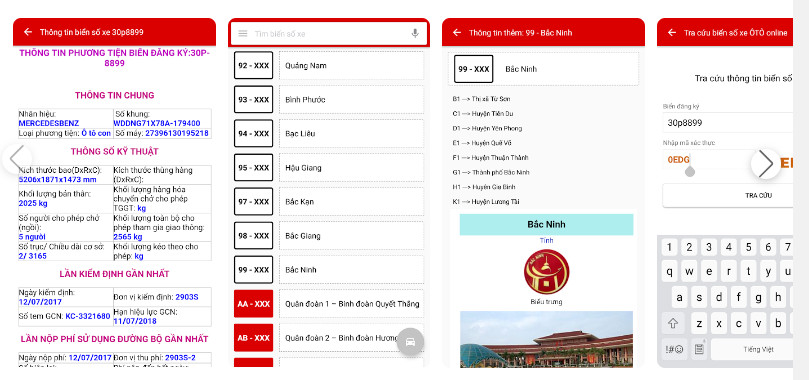Tap the '5' key on the keyboard
Viewport: 809px width, 380px height.
point(748,247)
